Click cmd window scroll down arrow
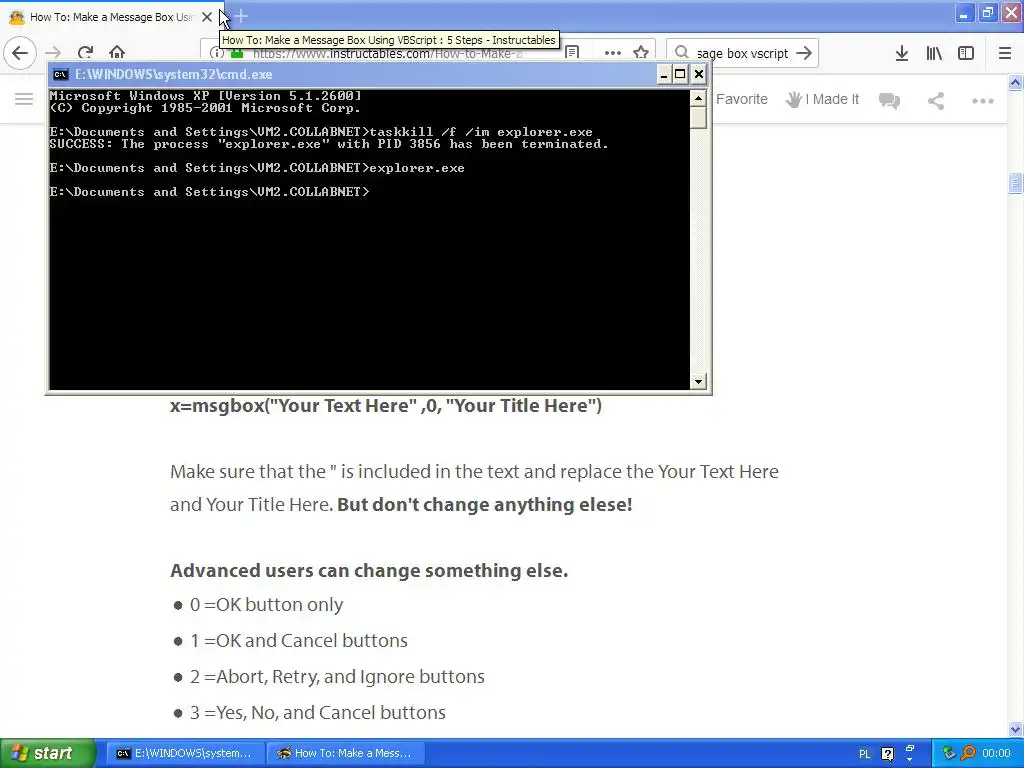Screen dimensions: 1024x768 pyautogui.click(x=698, y=381)
